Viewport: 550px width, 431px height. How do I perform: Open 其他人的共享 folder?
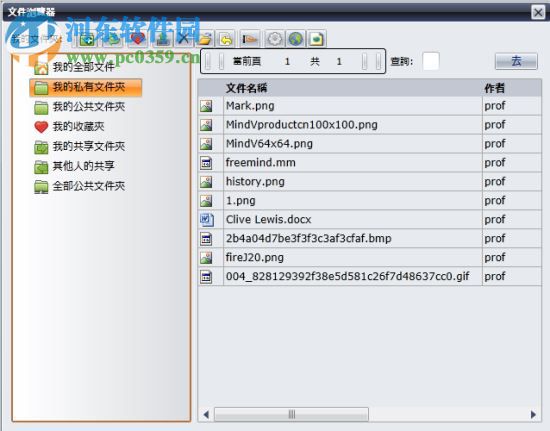click(x=83, y=166)
